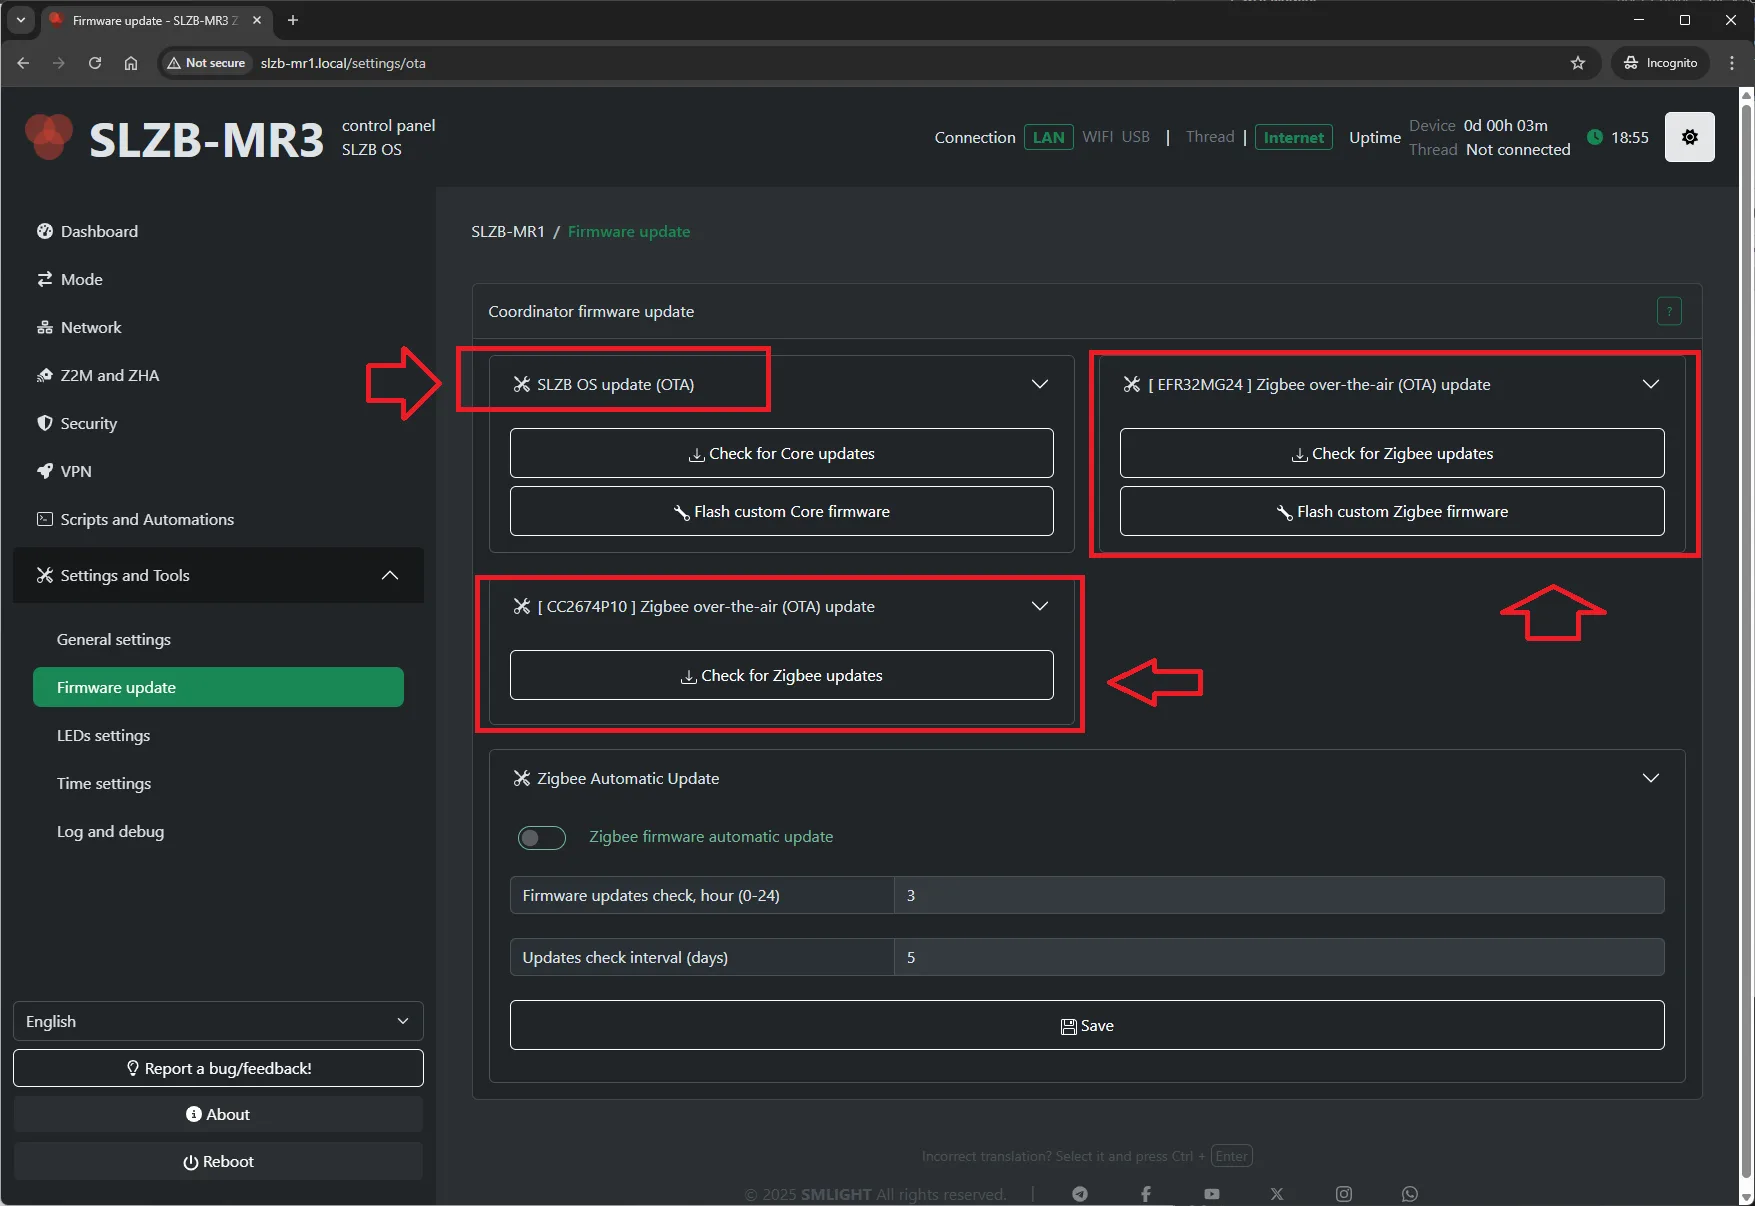Click the help question mark icon
Image resolution: width=1755 pixels, height=1206 pixels.
point(1668,311)
